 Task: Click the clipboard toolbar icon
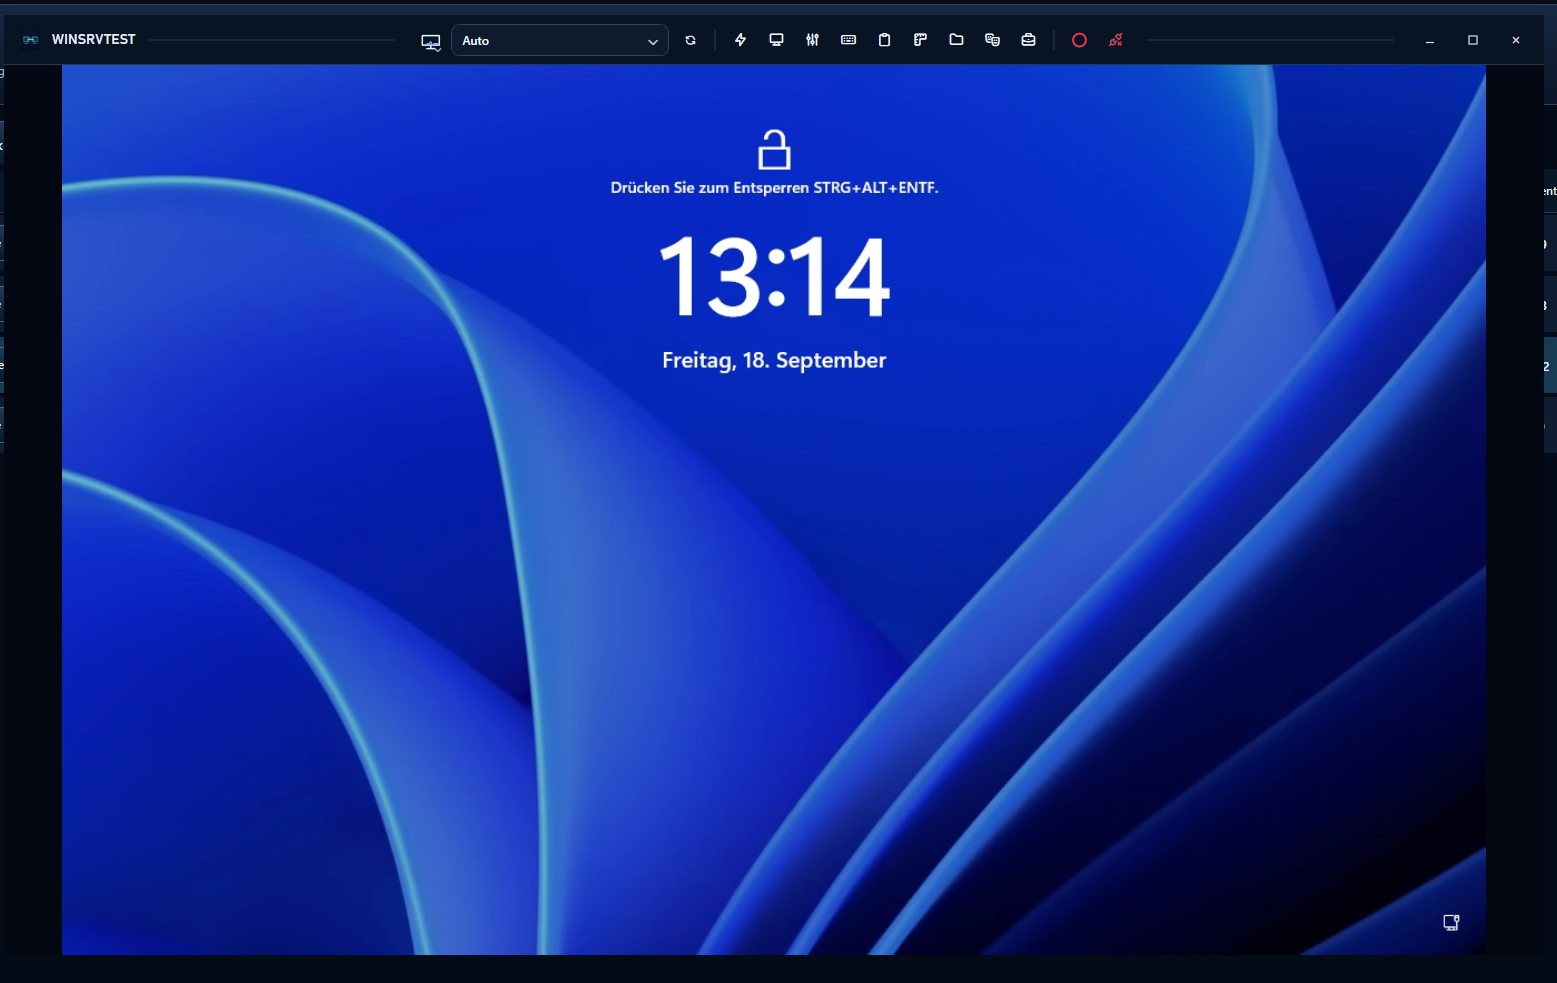point(884,40)
